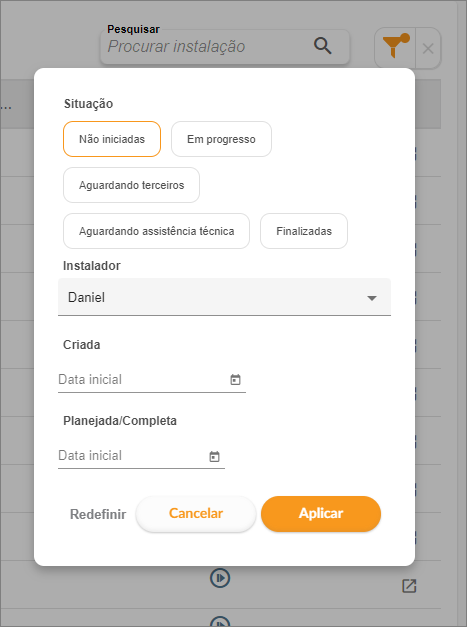Open the orange filter funnel icon
Viewport: 467px width, 627px height.
coord(395,47)
